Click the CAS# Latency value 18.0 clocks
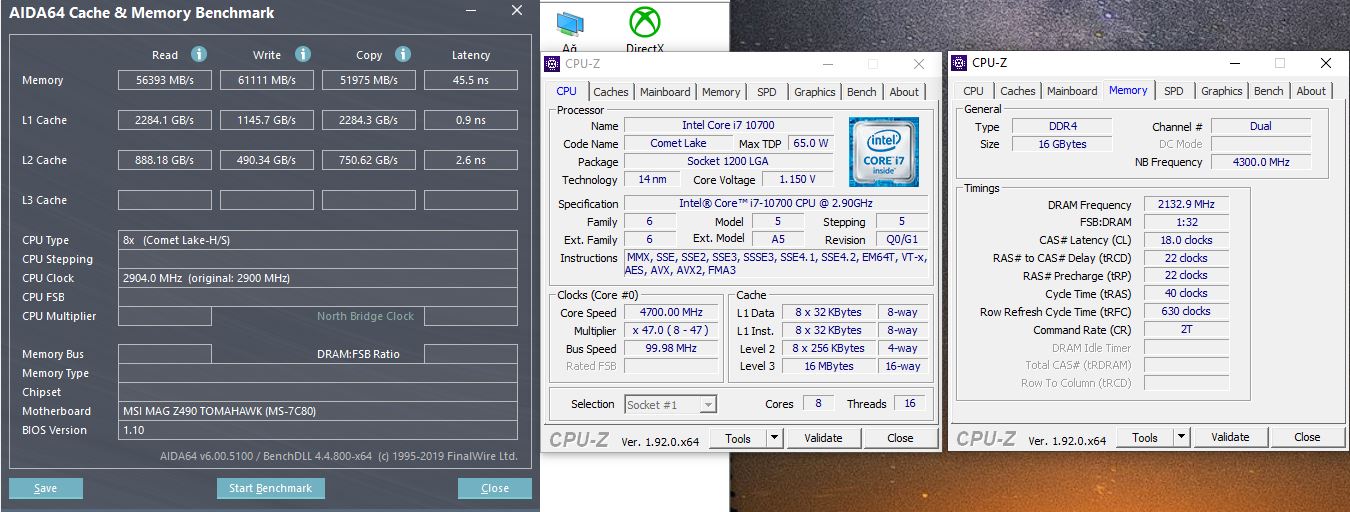The height and width of the screenshot is (512, 1350). click(x=1186, y=240)
